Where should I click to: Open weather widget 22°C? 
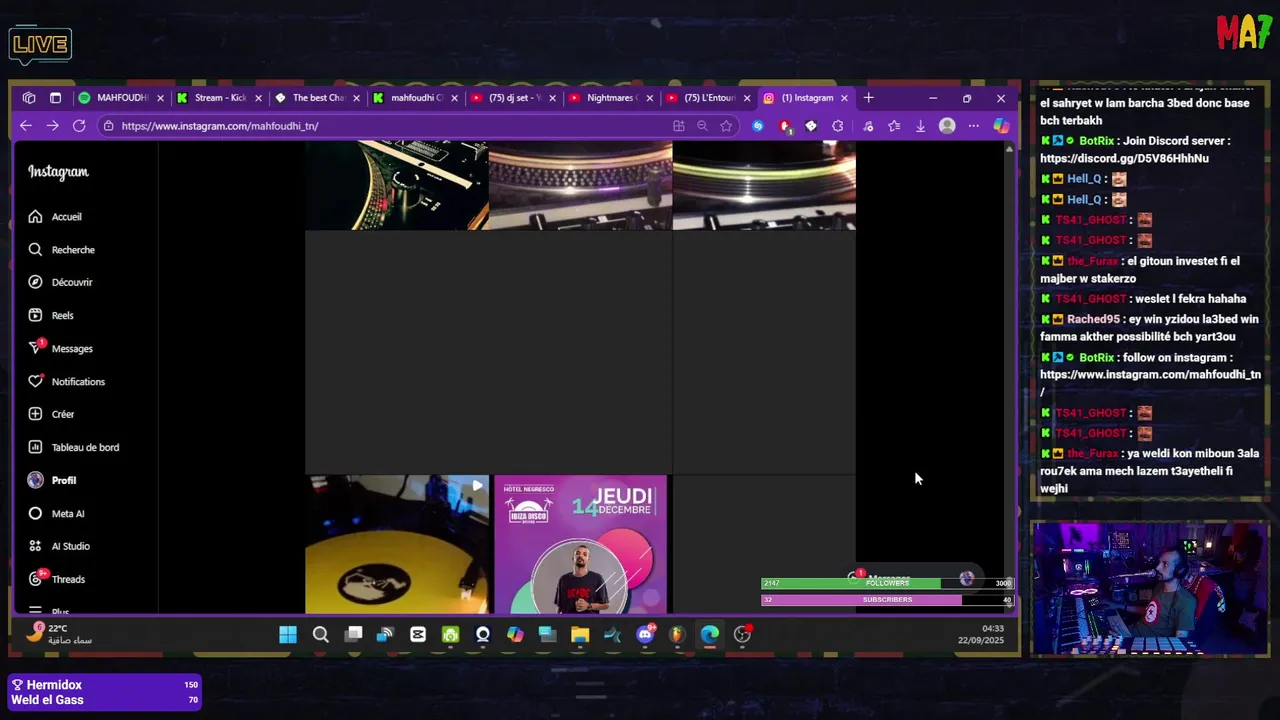point(60,634)
